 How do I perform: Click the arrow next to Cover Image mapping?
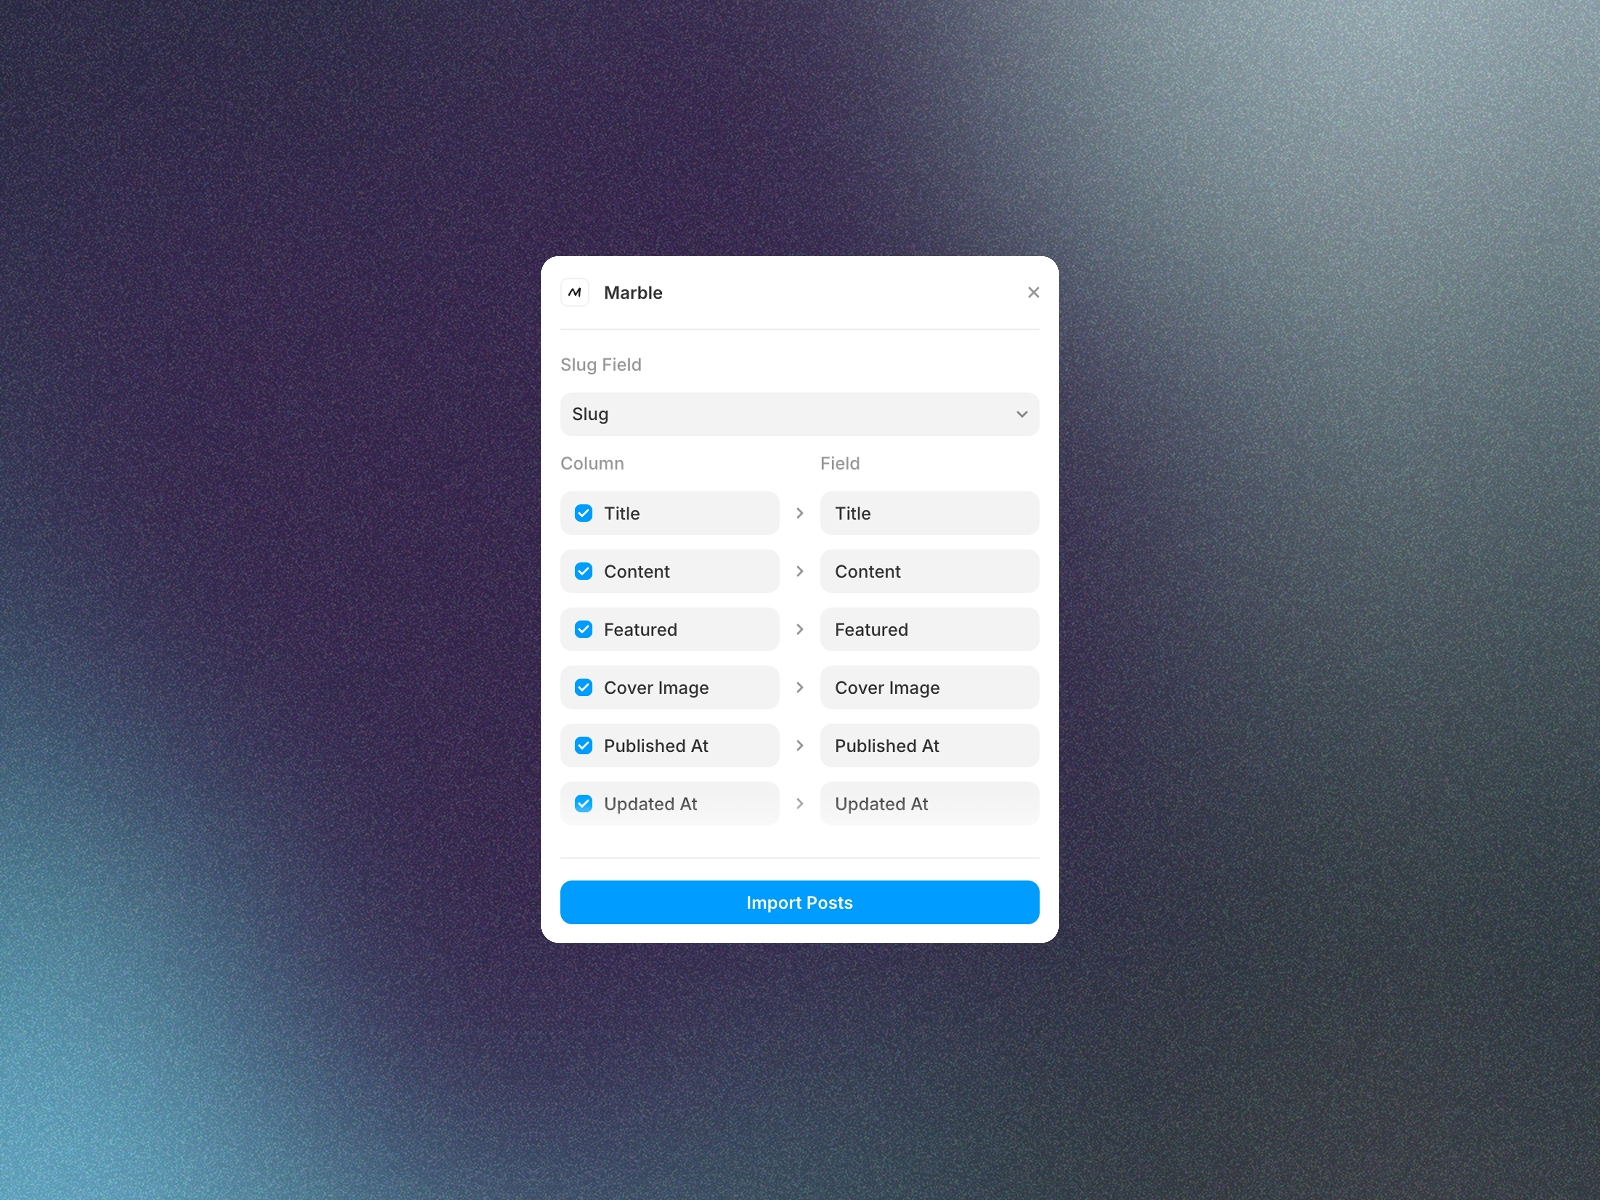(800, 687)
